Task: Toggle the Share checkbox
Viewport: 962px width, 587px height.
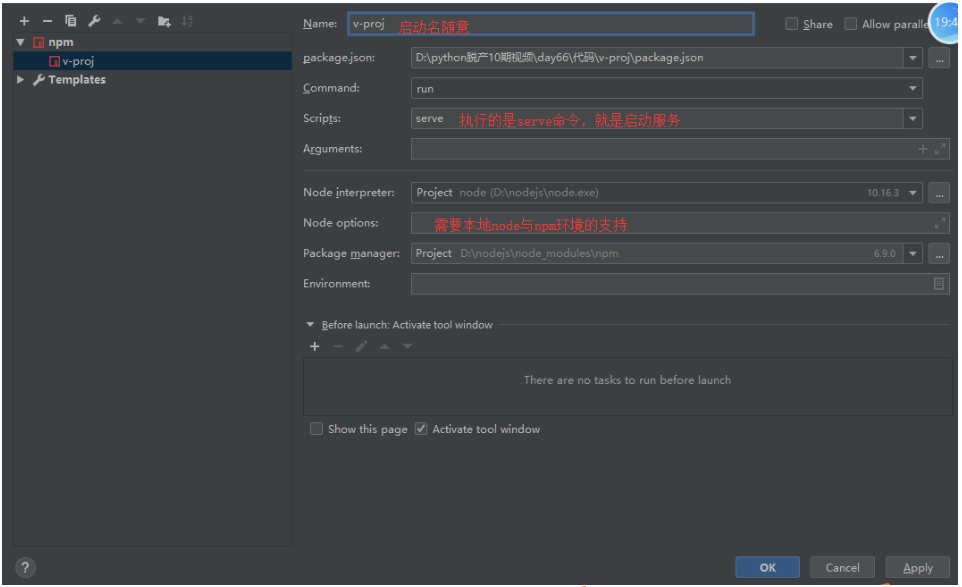Action: [x=792, y=24]
